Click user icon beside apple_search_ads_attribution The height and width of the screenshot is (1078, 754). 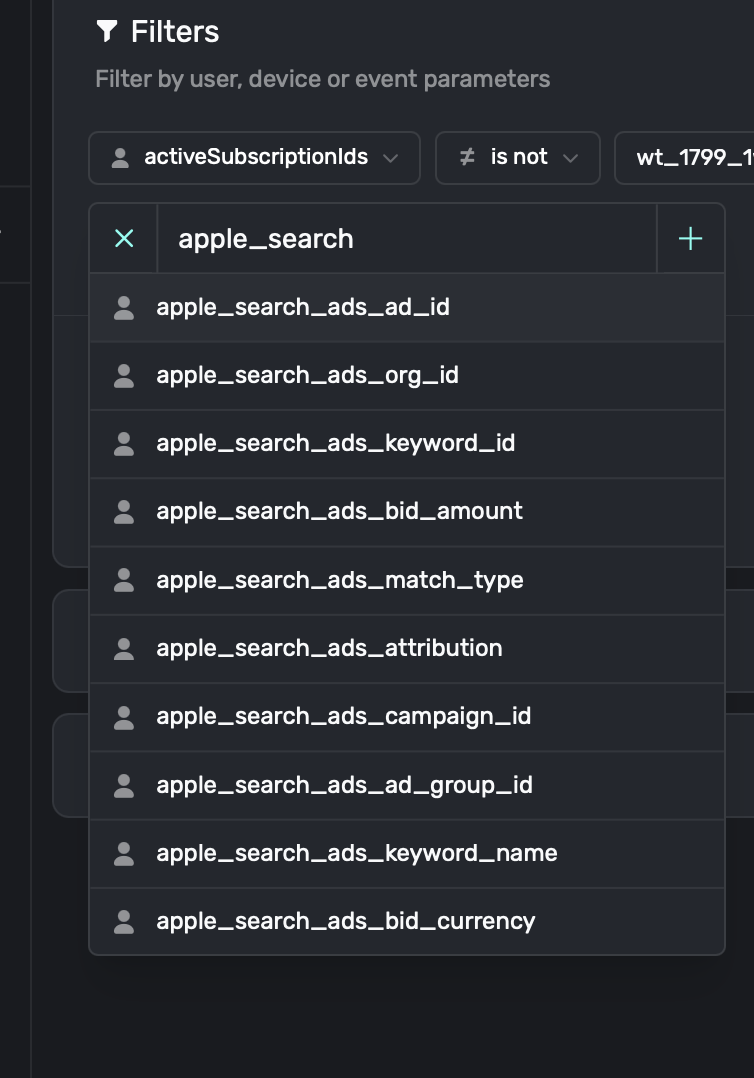point(124,649)
